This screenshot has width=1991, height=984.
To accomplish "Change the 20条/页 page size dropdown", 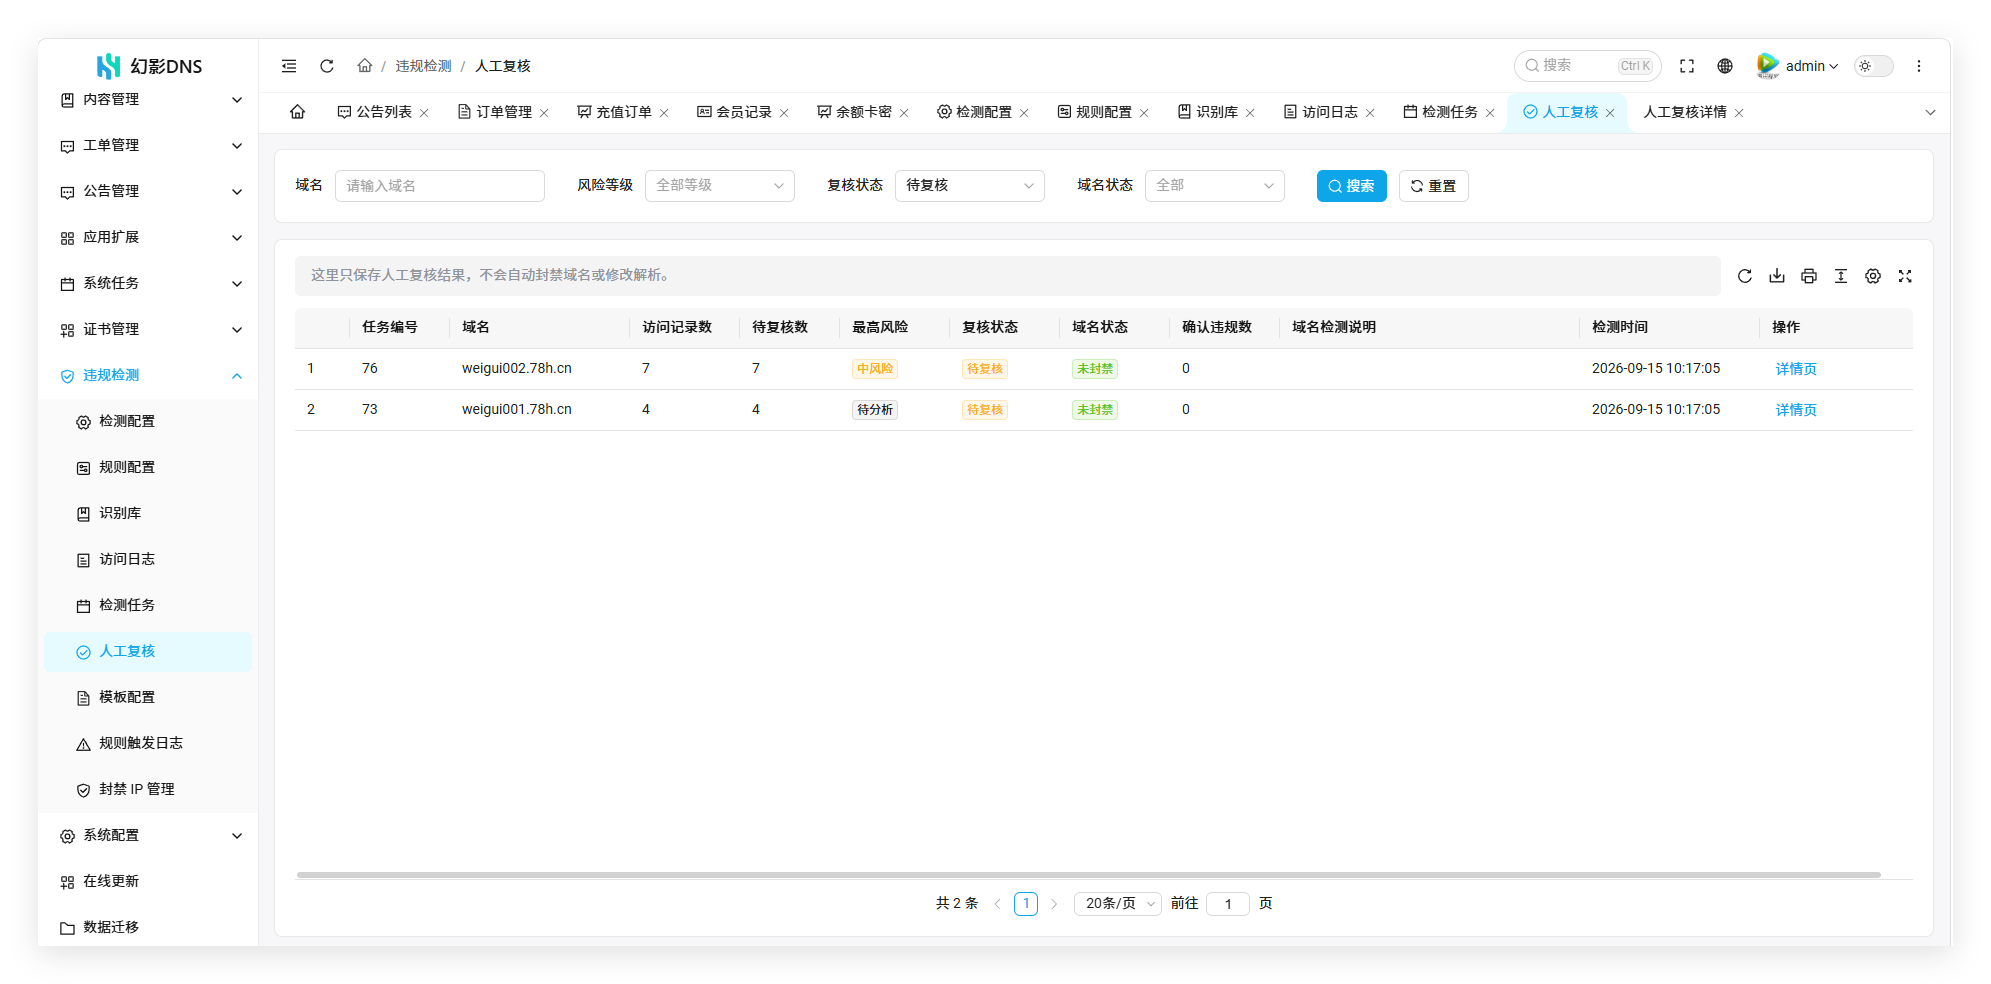I will tap(1117, 904).
